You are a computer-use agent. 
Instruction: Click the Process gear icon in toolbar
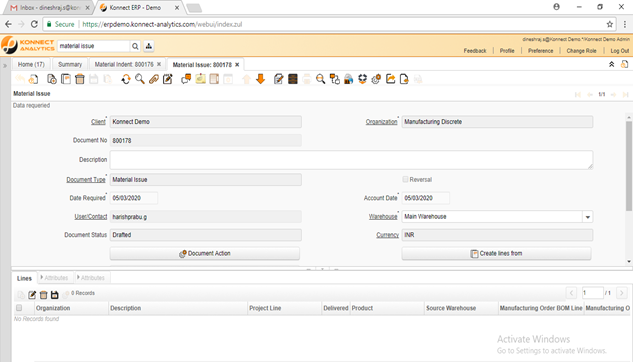(376, 79)
